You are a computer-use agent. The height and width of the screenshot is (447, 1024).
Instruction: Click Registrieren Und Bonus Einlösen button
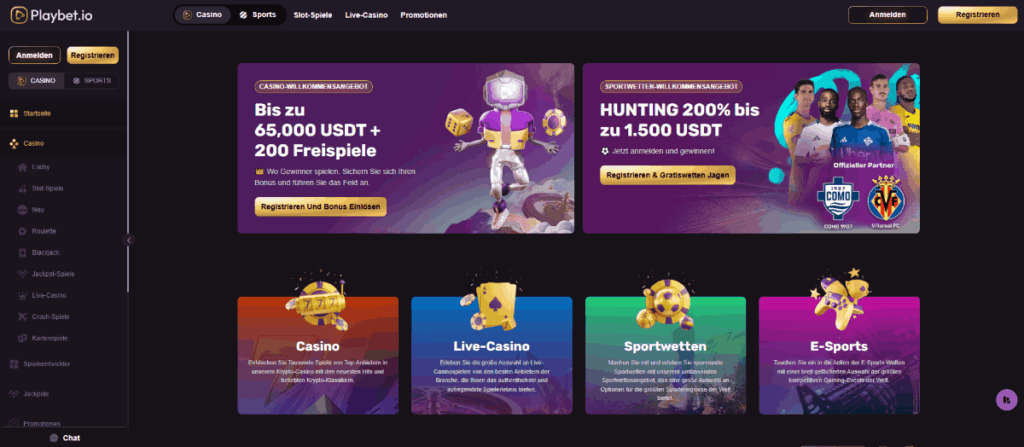click(321, 207)
